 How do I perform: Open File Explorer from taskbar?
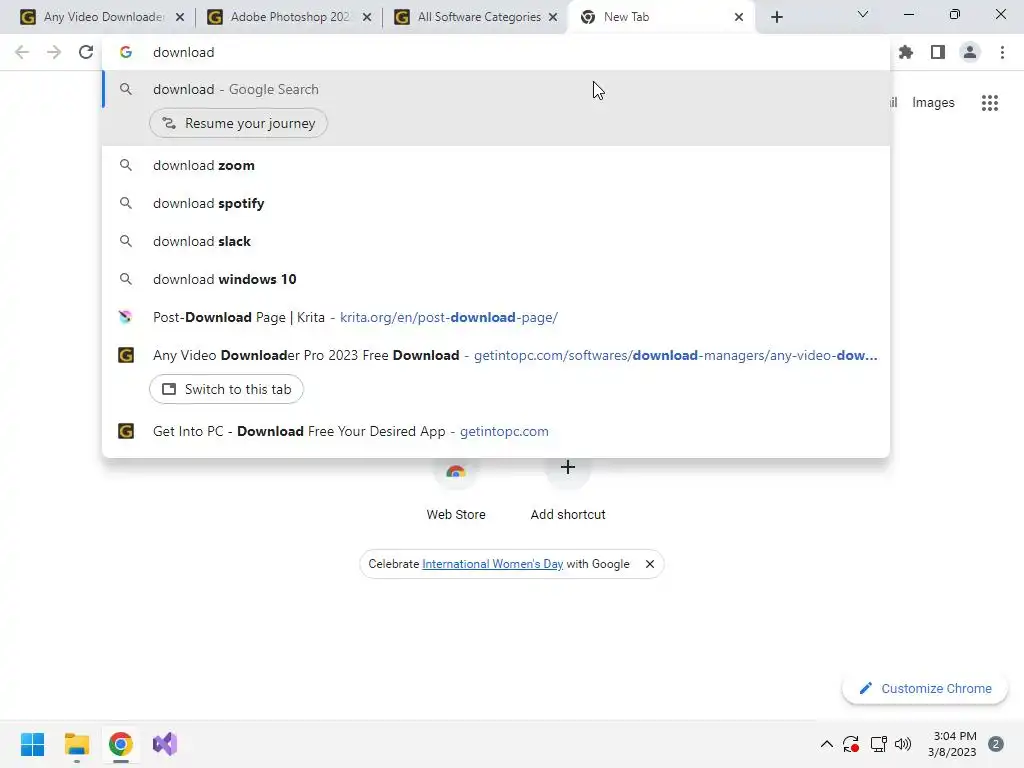pos(77,744)
